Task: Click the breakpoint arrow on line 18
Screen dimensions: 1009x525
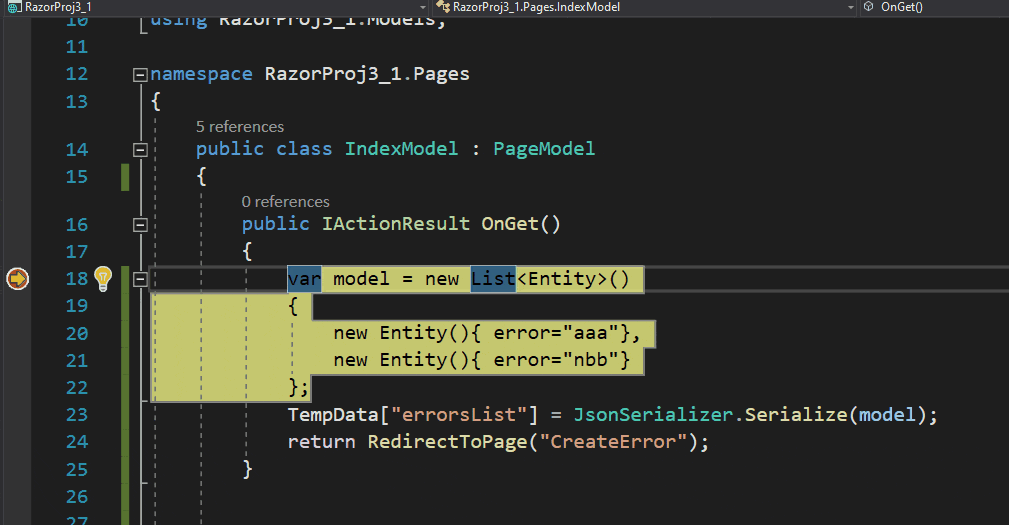Action: pos(17,279)
